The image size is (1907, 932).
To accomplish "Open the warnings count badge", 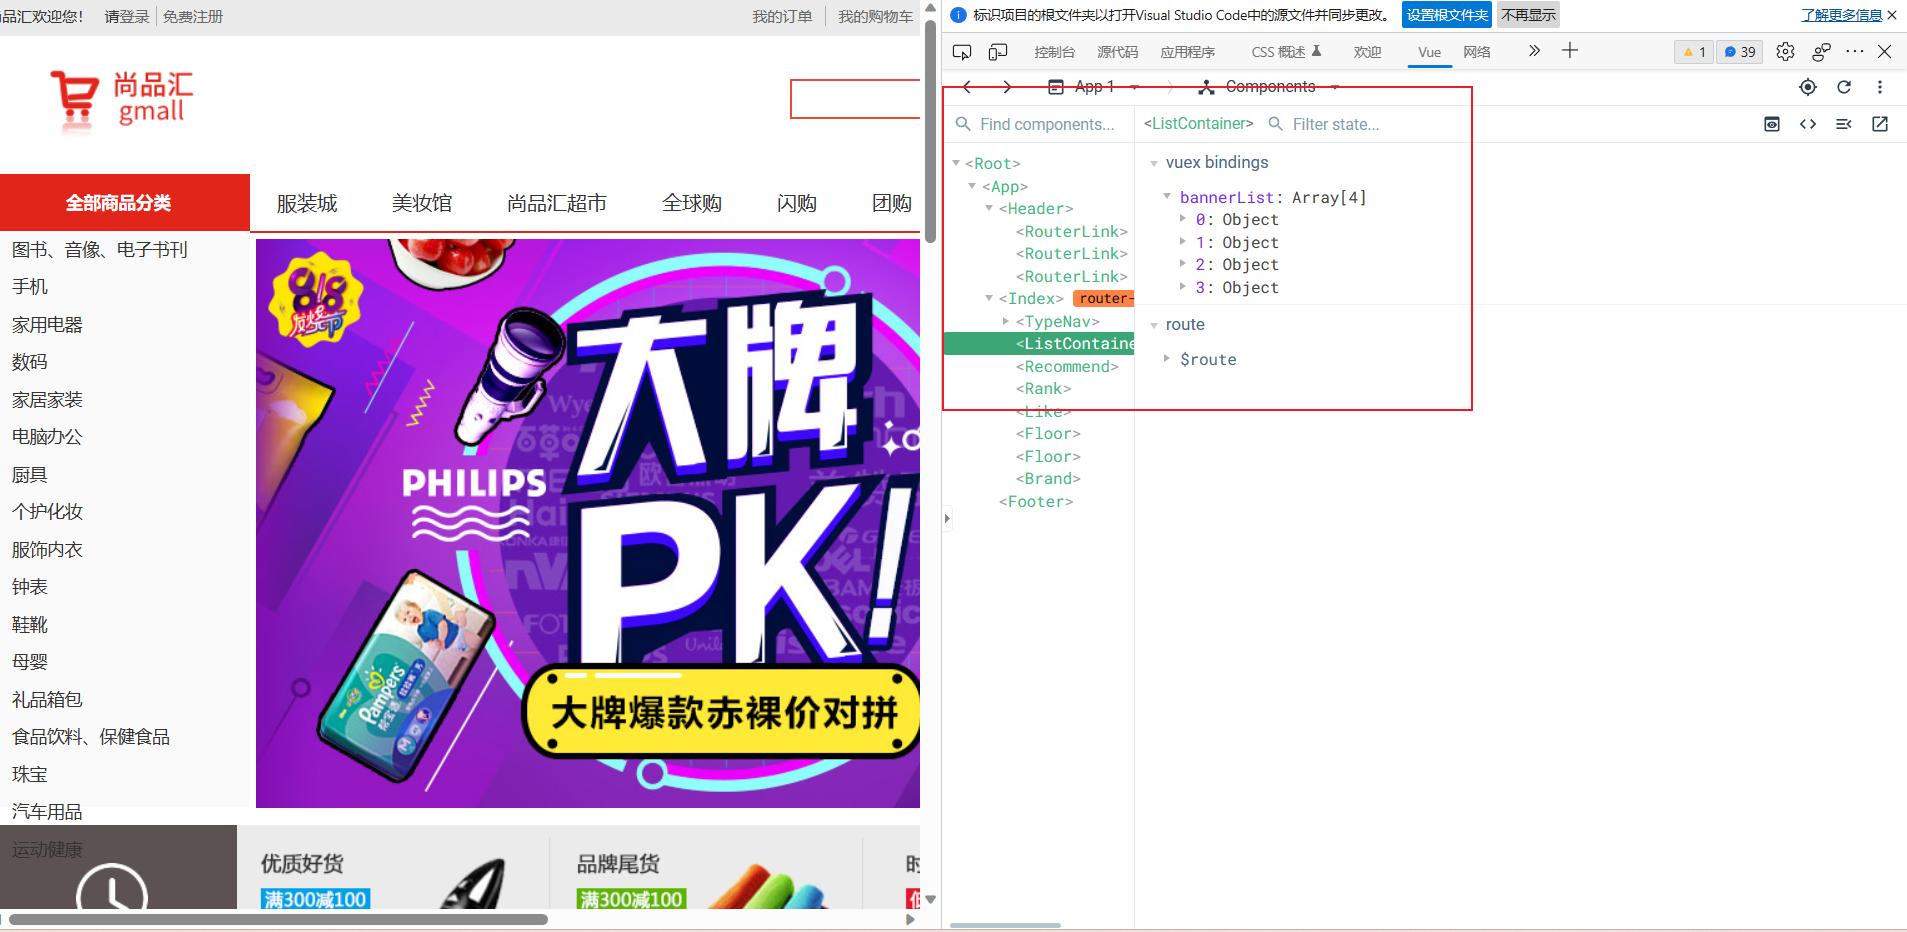I will pyautogui.click(x=1694, y=52).
